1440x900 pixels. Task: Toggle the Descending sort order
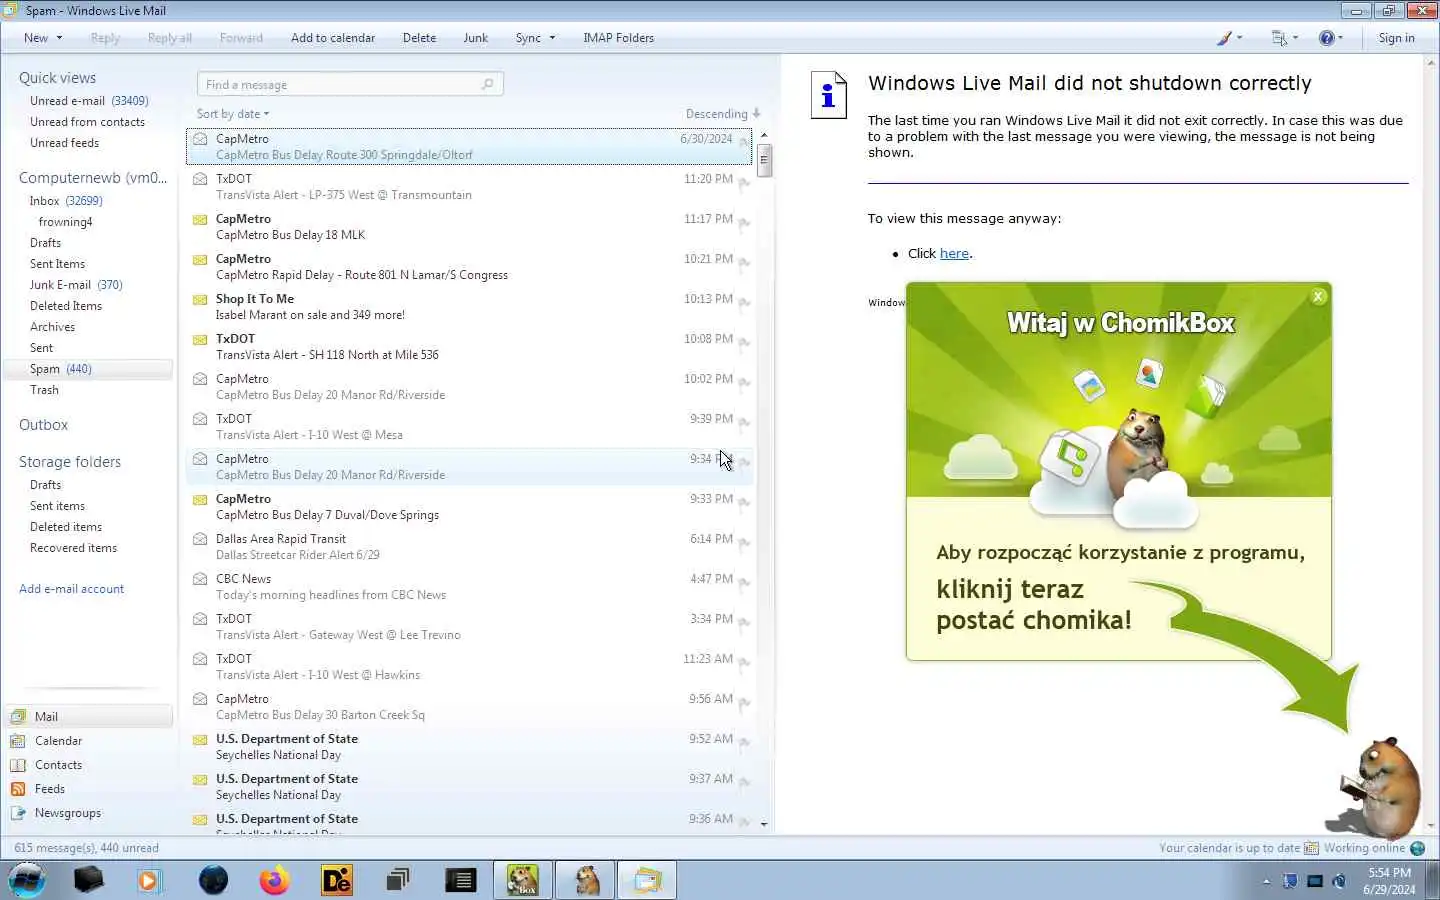(x=723, y=114)
